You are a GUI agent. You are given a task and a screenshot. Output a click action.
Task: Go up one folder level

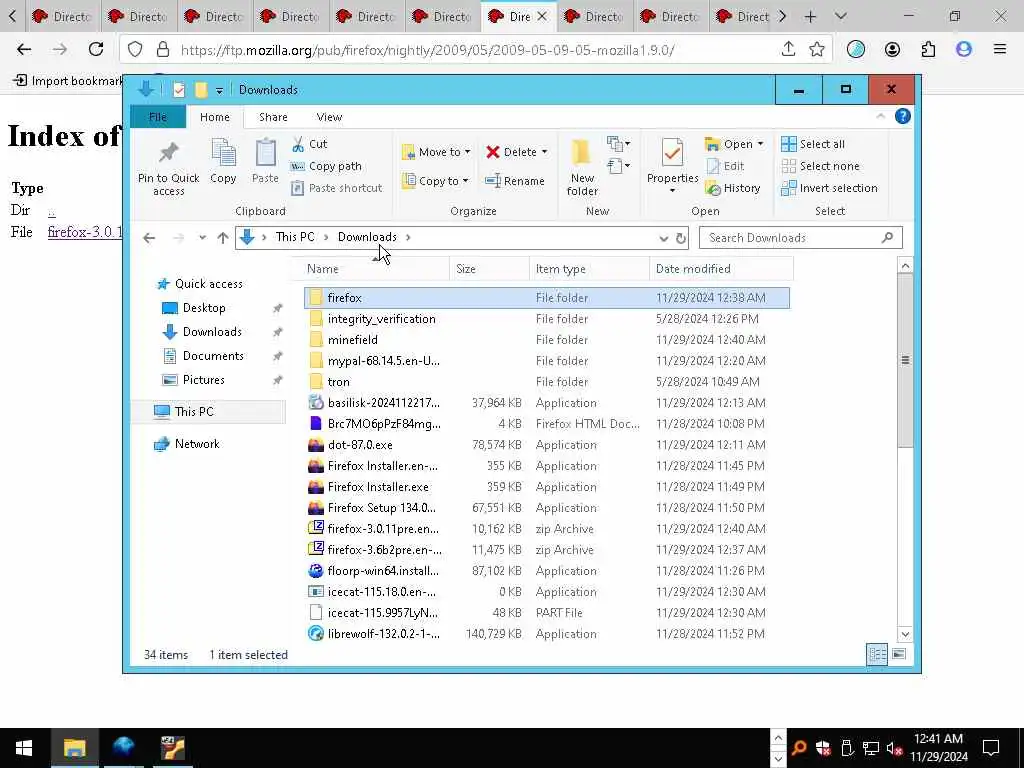point(223,238)
